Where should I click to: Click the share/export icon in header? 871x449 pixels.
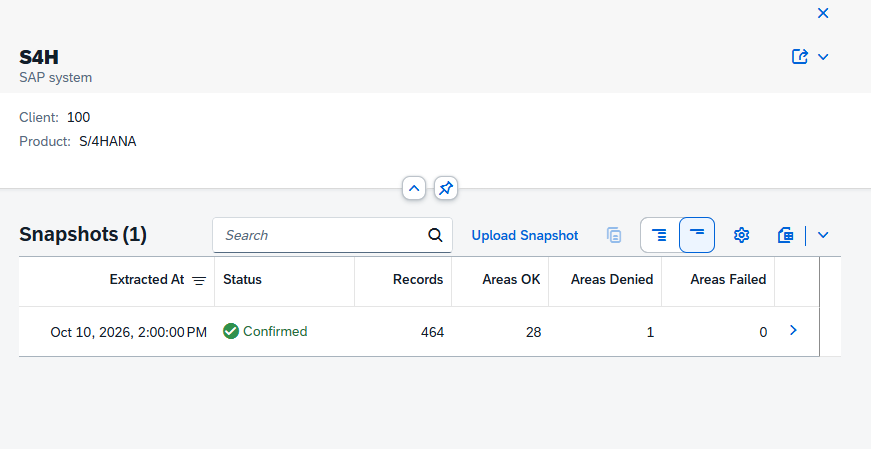click(799, 57)
